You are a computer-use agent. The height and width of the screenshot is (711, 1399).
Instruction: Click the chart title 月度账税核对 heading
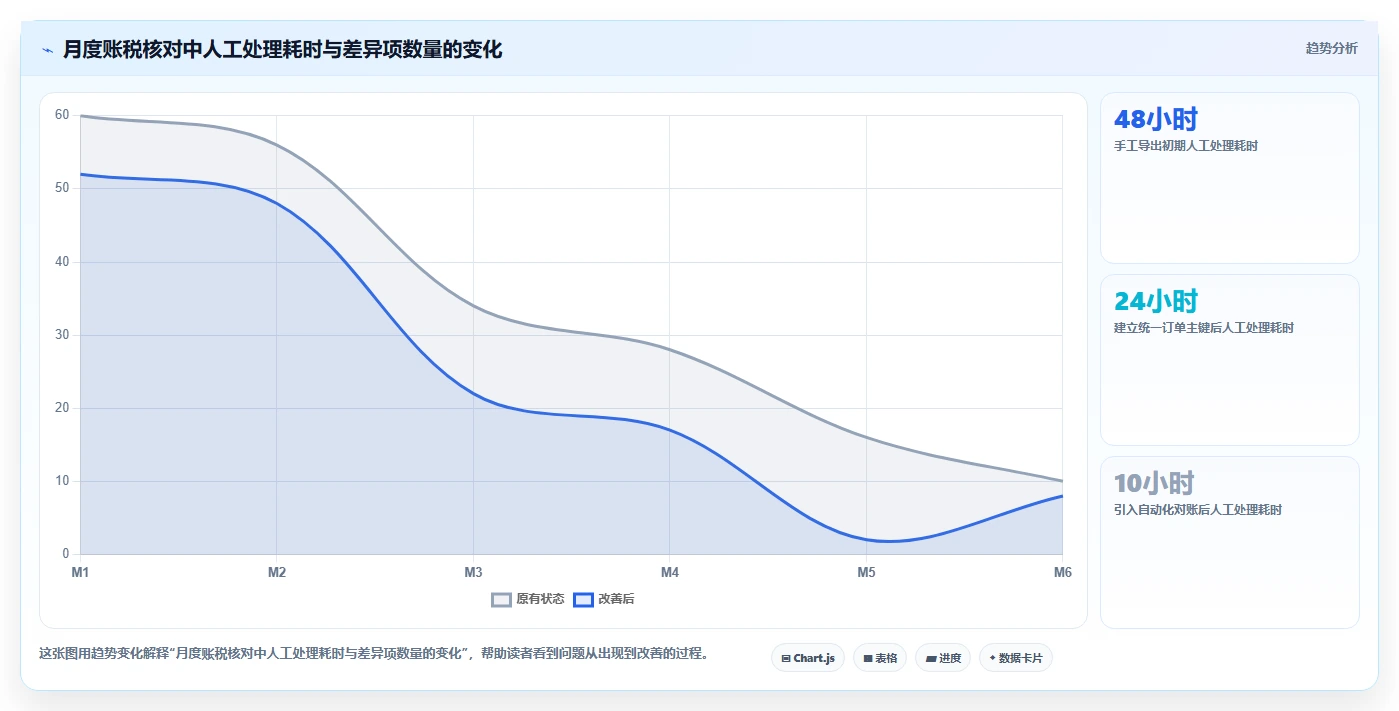click(282, 49)
